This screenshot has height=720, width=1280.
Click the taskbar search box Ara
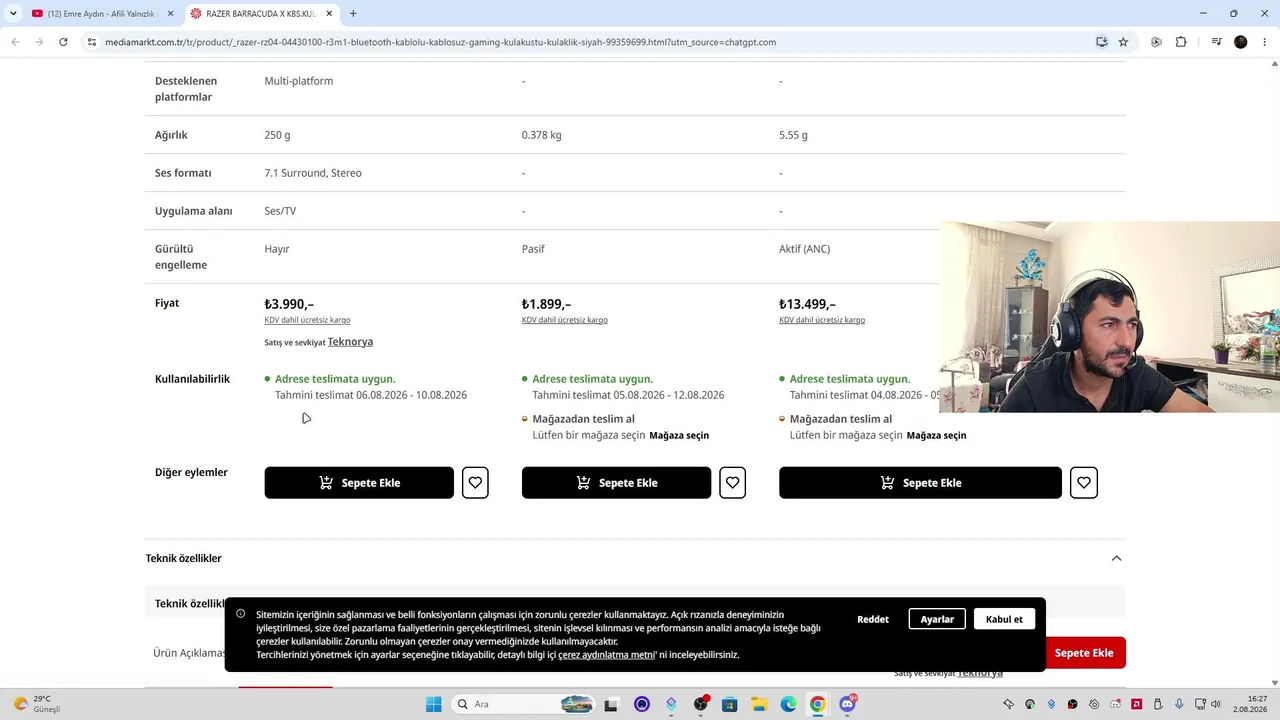click(x=523, y=704)
